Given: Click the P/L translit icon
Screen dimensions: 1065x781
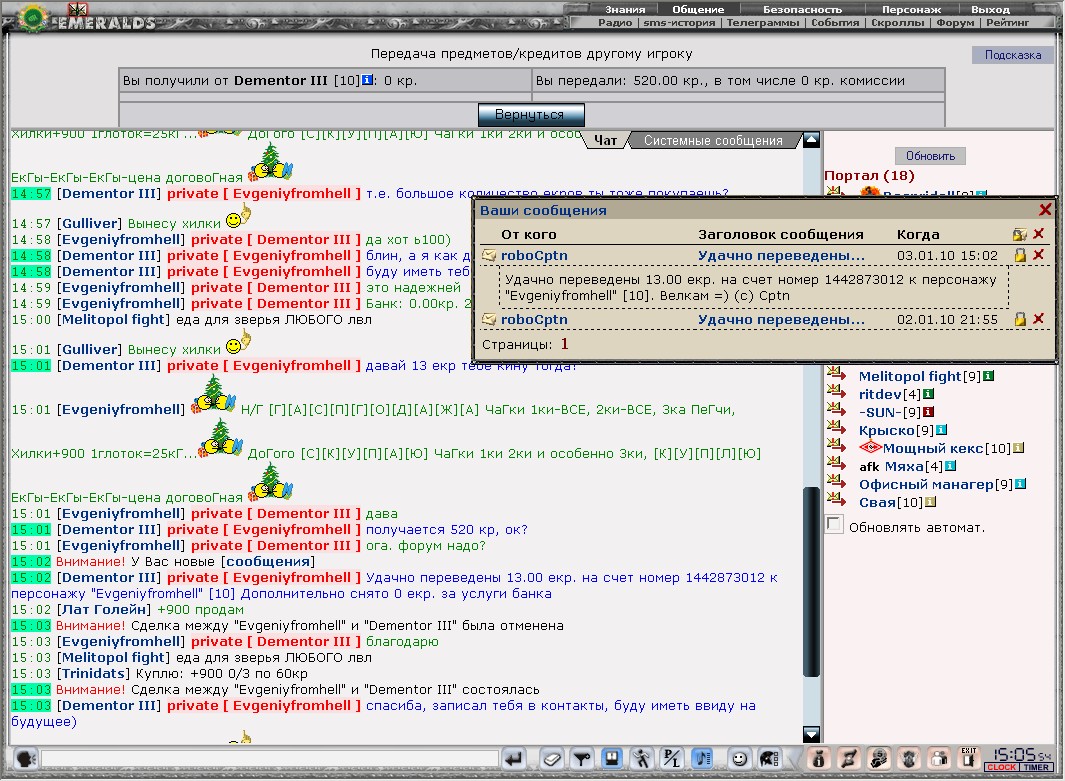Looking at the screenshot, I should click(x=672, y=759).
